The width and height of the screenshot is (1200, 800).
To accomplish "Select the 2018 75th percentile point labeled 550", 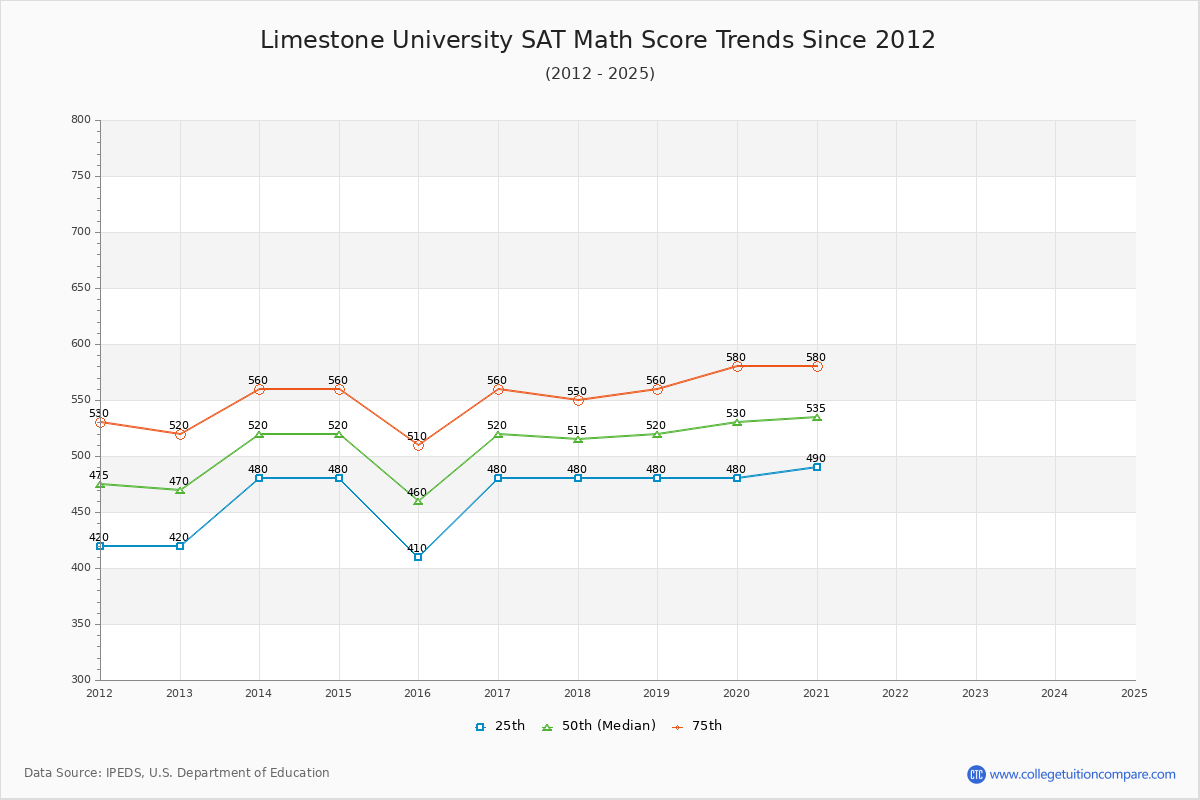I will pos(578,400).
